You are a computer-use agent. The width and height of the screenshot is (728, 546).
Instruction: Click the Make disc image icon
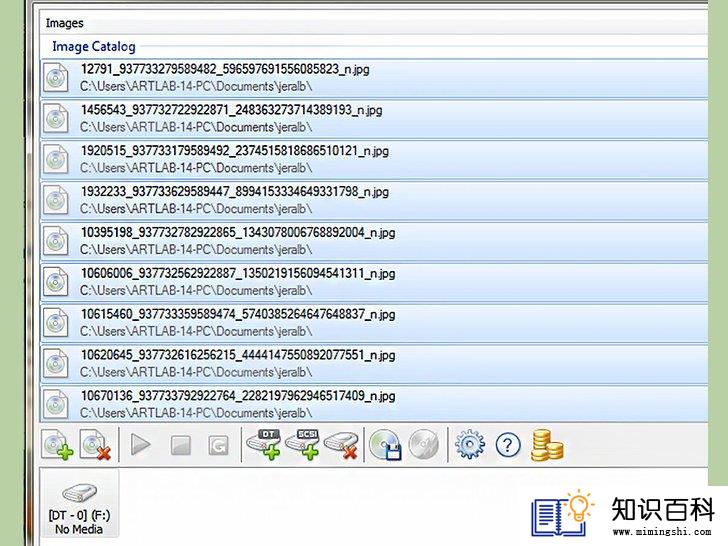click(385, 445)
